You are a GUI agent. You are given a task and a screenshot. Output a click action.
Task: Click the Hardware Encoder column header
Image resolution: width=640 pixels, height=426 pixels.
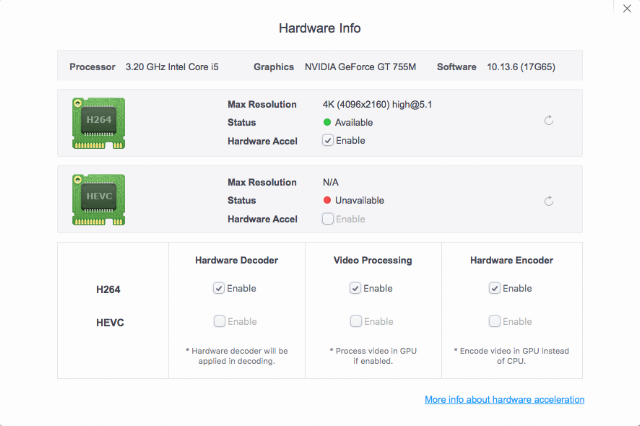511,260
